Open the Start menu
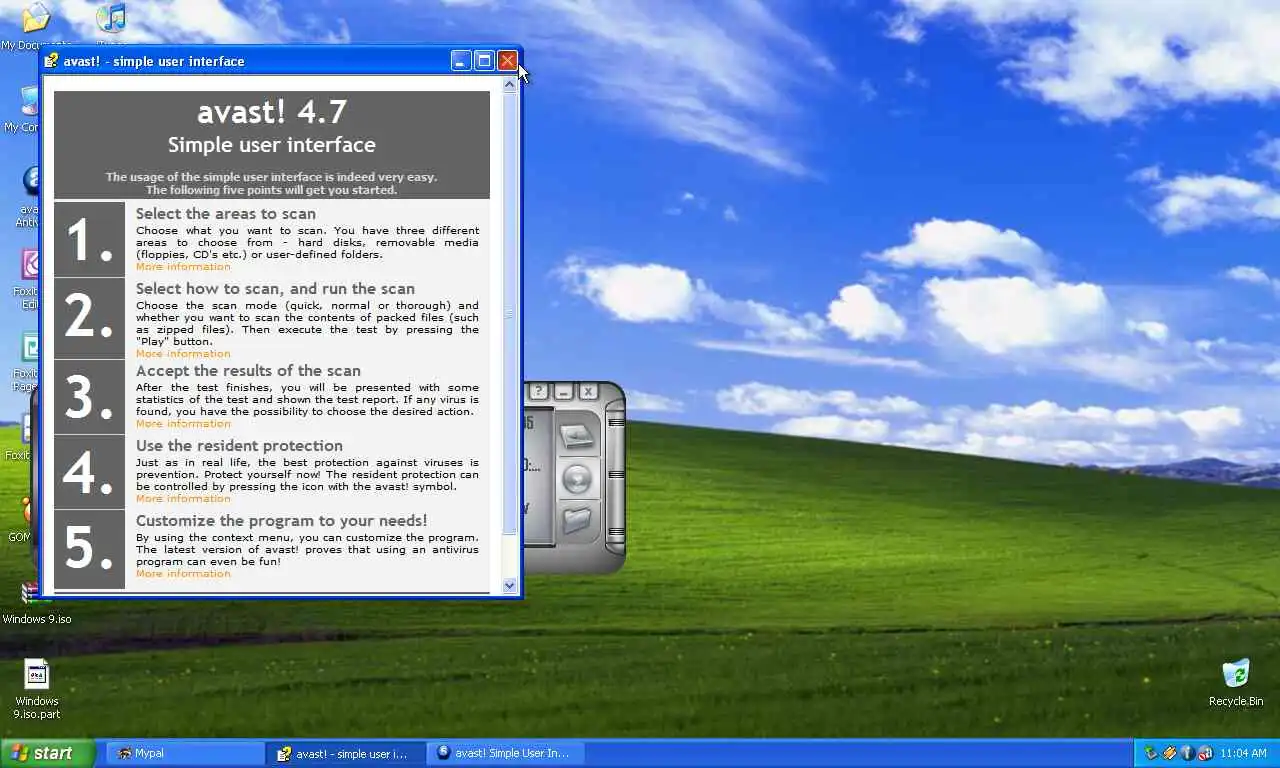 (x=47, y=753)
